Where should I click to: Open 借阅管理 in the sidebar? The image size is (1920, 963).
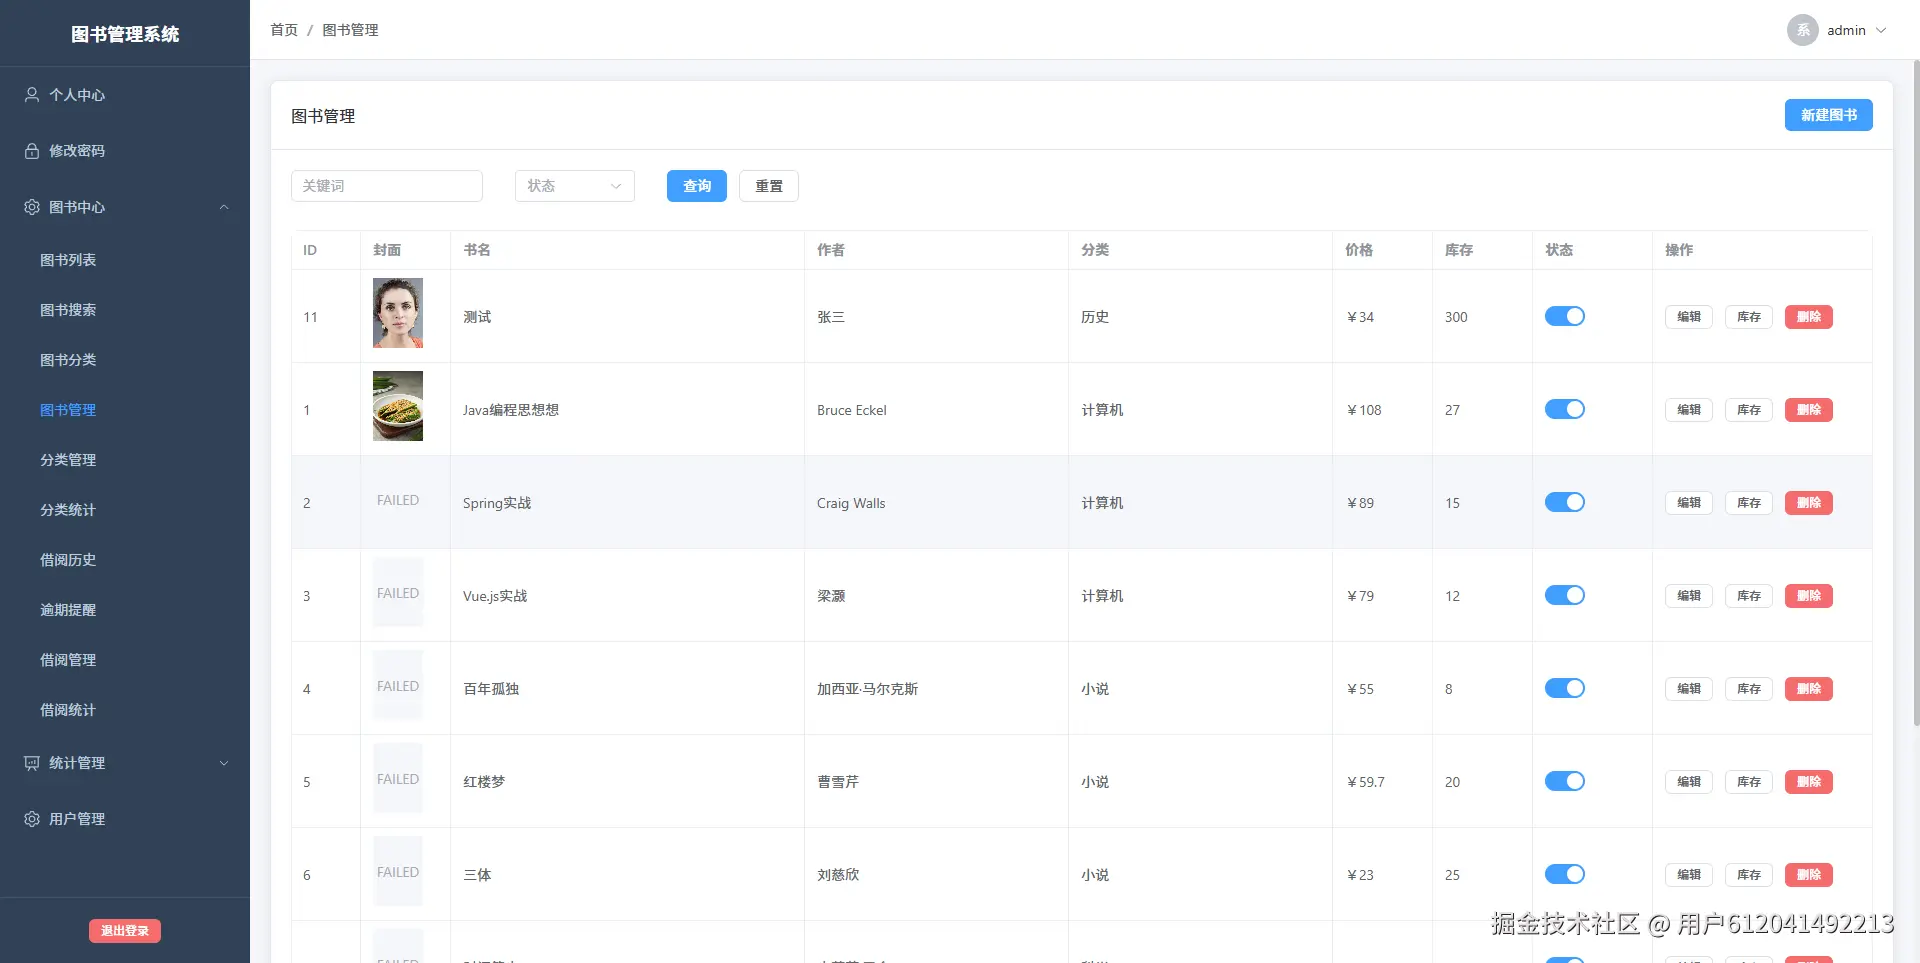pyautogui.click(x=68, y=660)
